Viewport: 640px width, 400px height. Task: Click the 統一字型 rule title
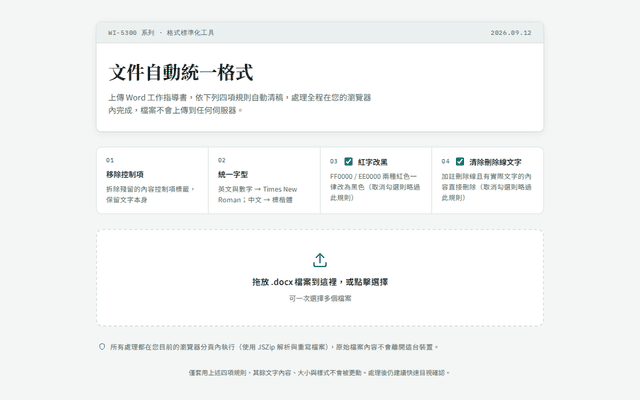(233, 174)
